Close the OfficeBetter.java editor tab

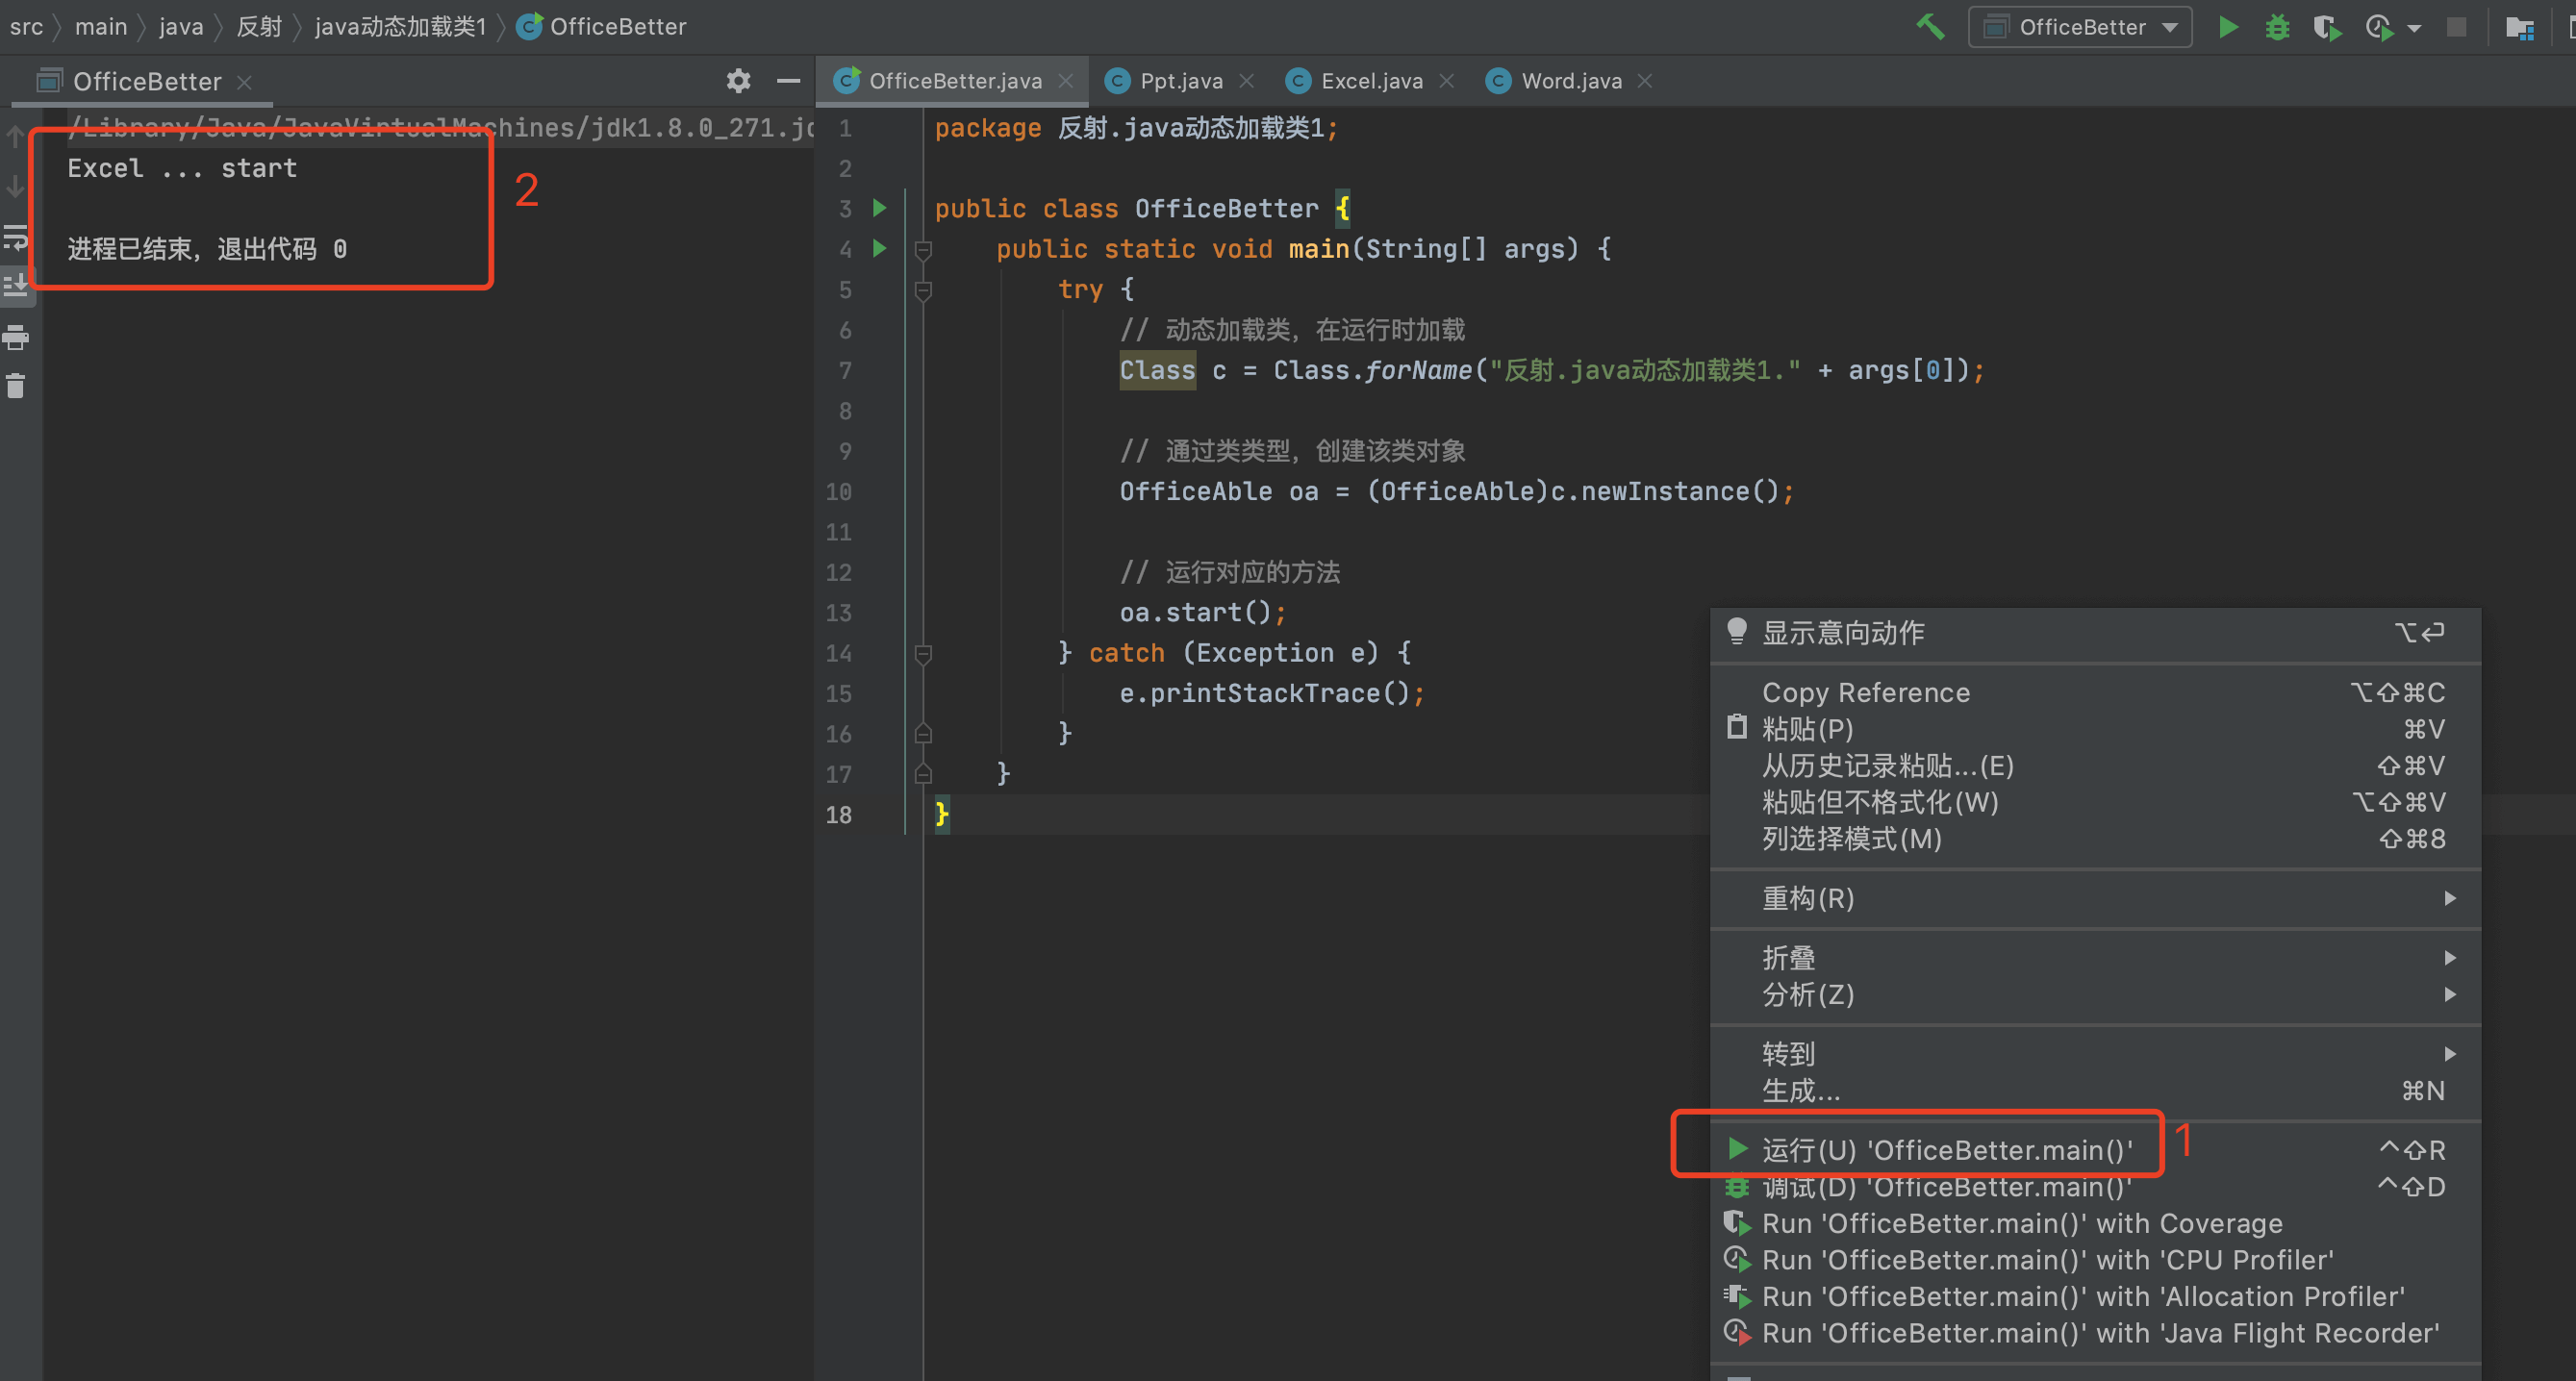coord(1066,81)
